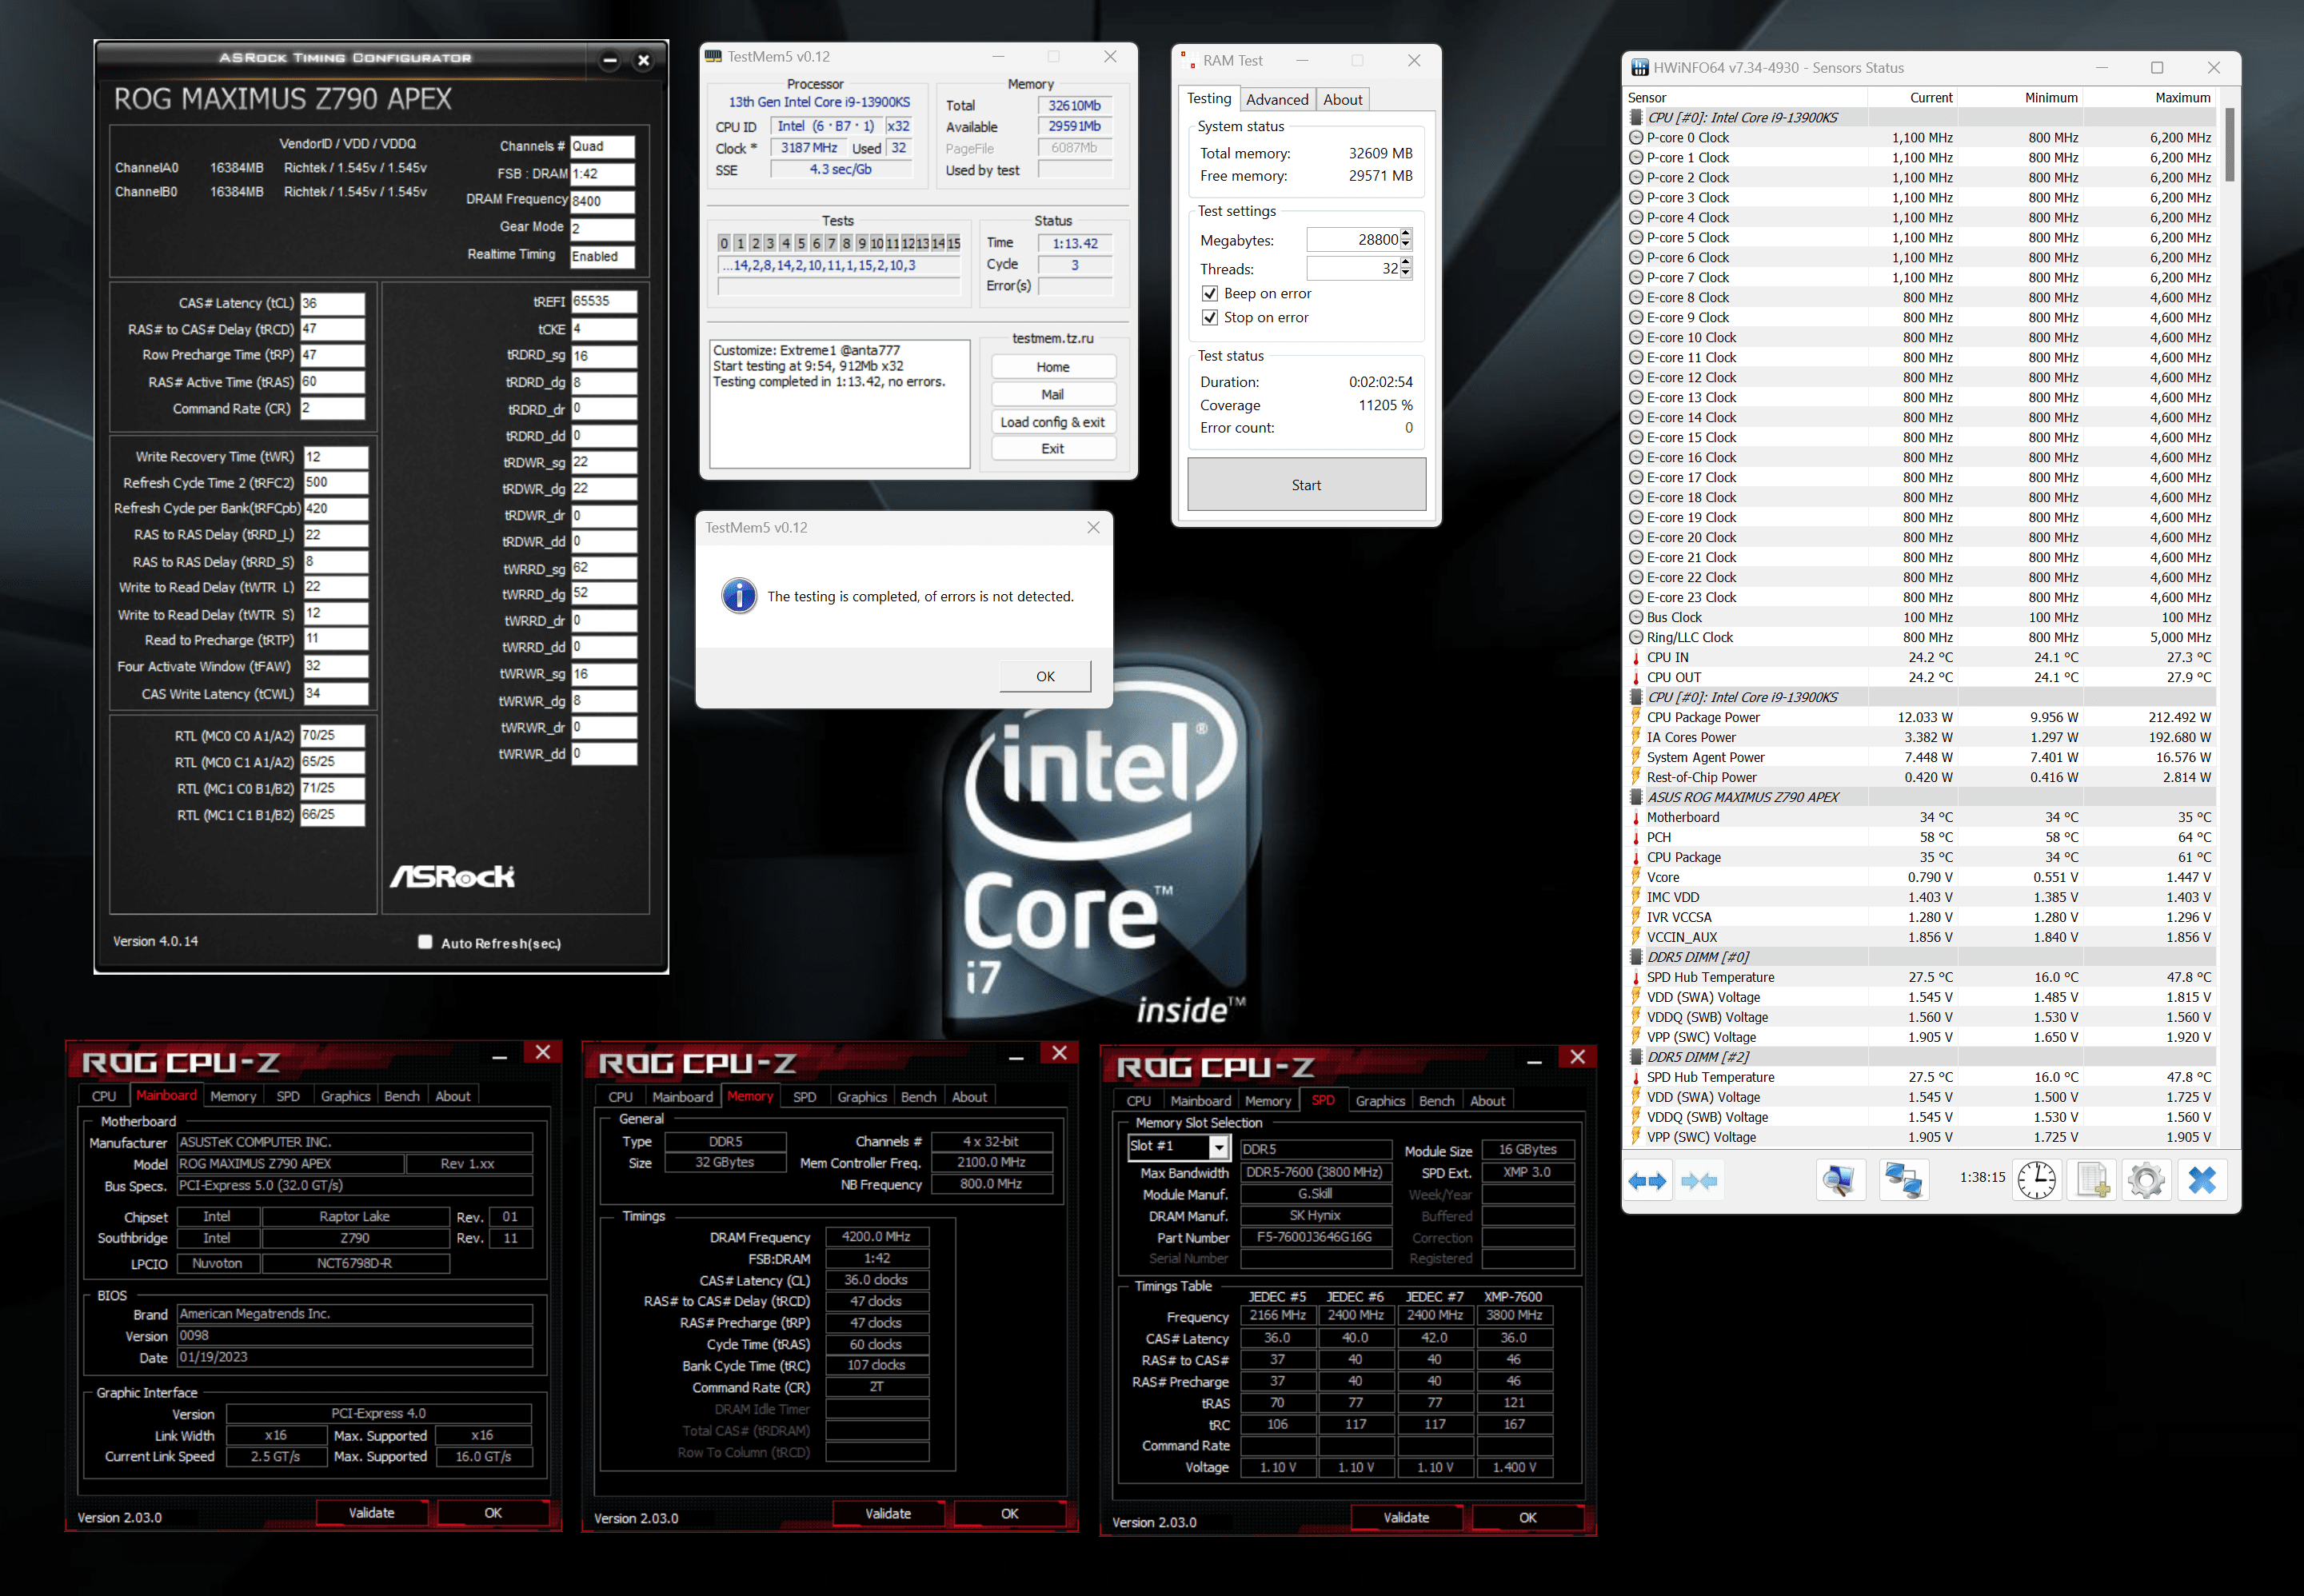Toggle Stop on error checkbox
Screen dimensions: 2304x1596
coord(1210,318)
